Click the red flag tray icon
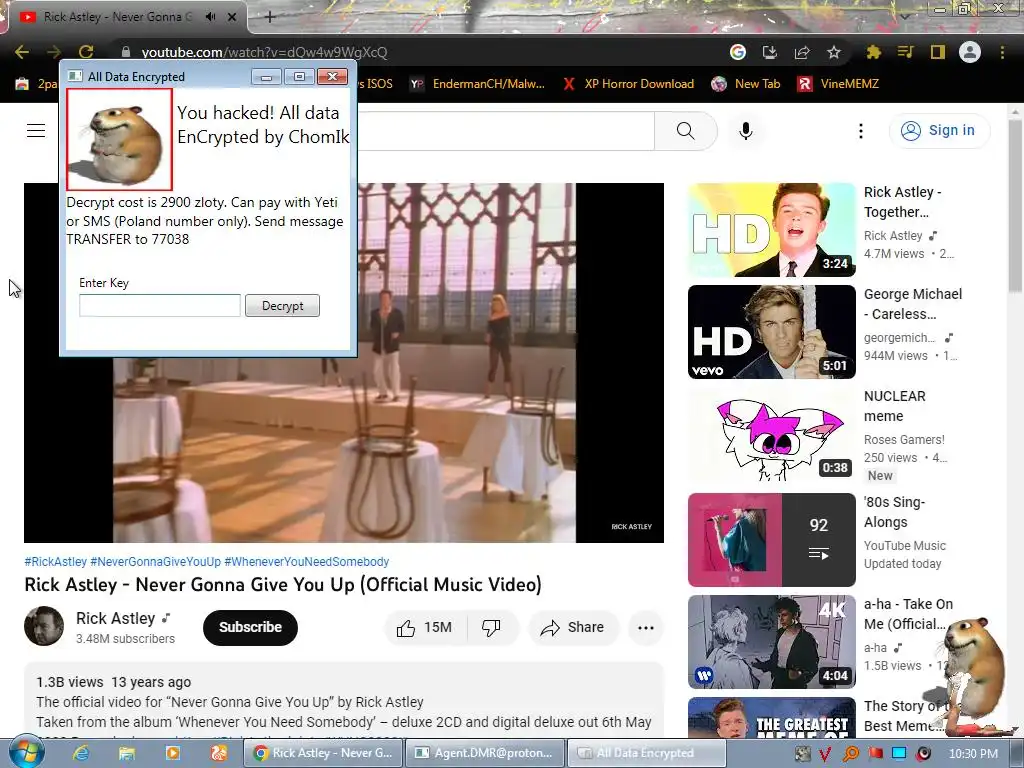1024x768 pixels. point(875,754)
